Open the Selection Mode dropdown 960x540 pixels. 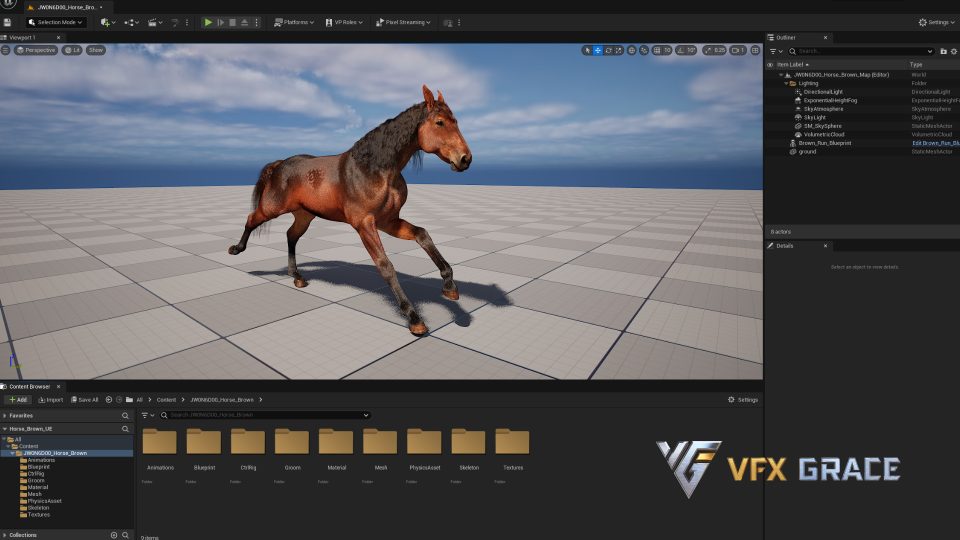point(55,23)
